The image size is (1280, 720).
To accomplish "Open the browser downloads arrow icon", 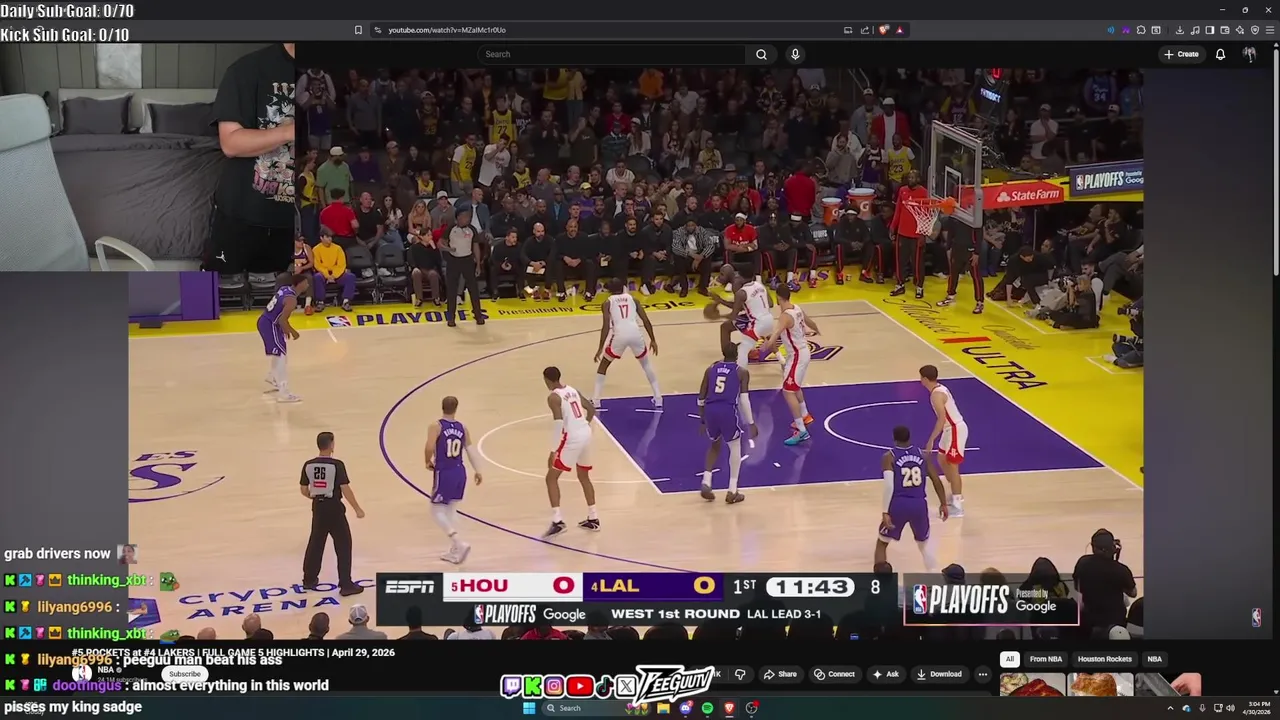I will [1180, 30].
